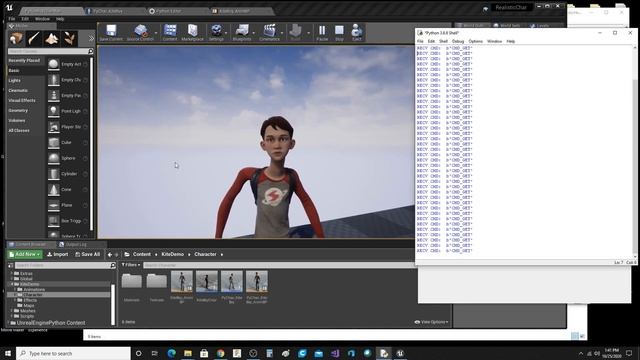Screen dimensions: 640x360
Task: Open the Unreal Editor Window menu
Action: click(42, 19)
